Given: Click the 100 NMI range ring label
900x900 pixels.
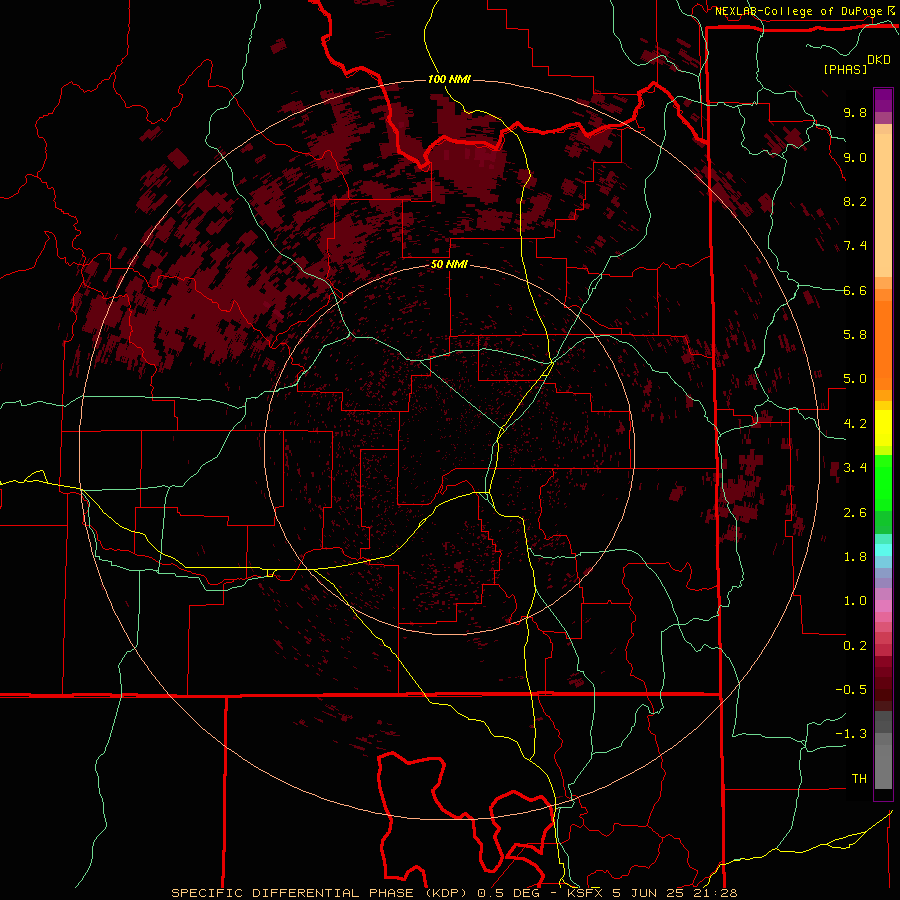Looking at the screenshot, I should (x=449, y=79).
